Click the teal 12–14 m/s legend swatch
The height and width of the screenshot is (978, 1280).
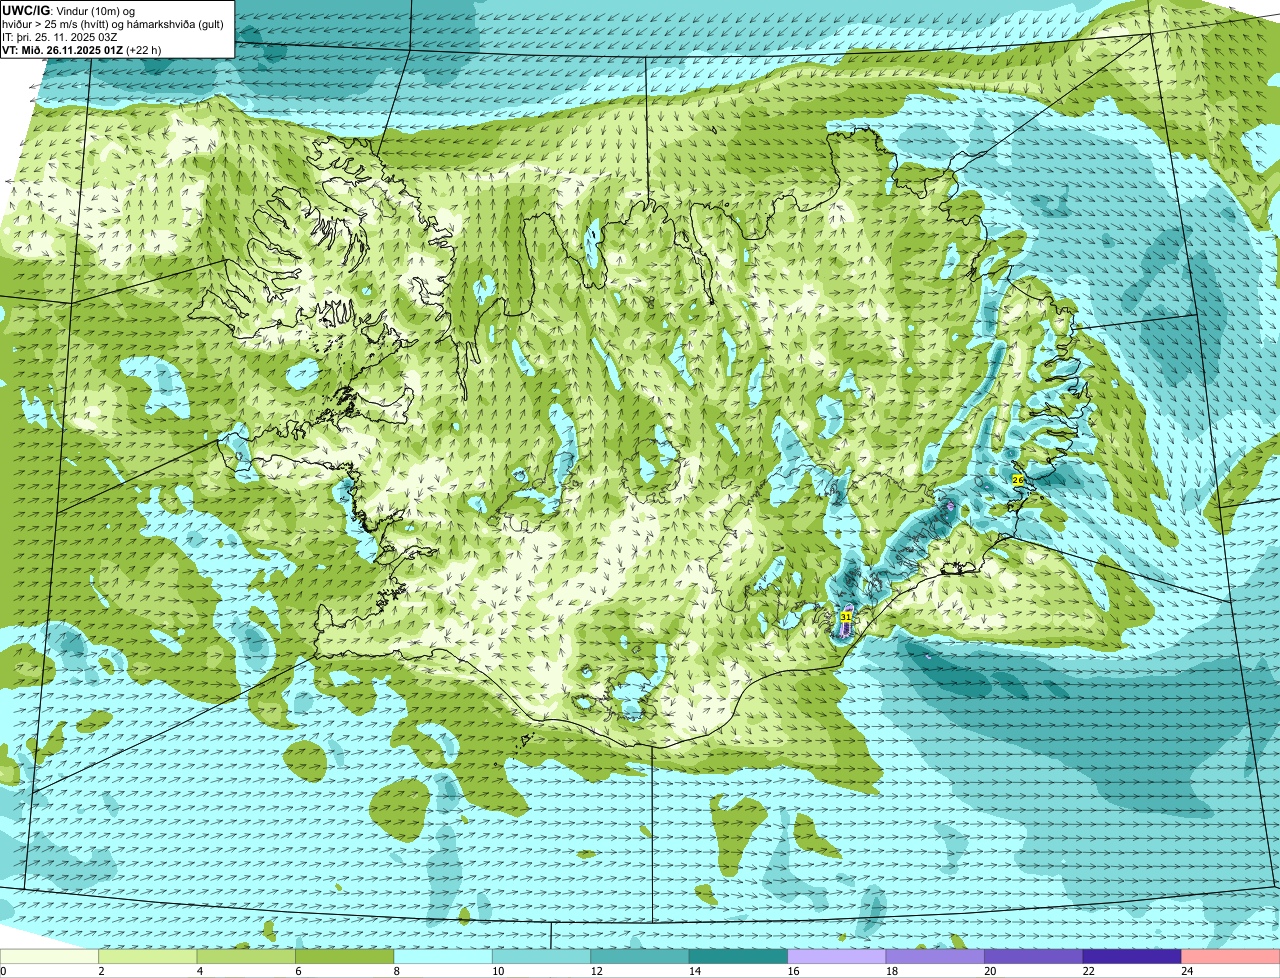pyautogui.click(x=640, y=956)
